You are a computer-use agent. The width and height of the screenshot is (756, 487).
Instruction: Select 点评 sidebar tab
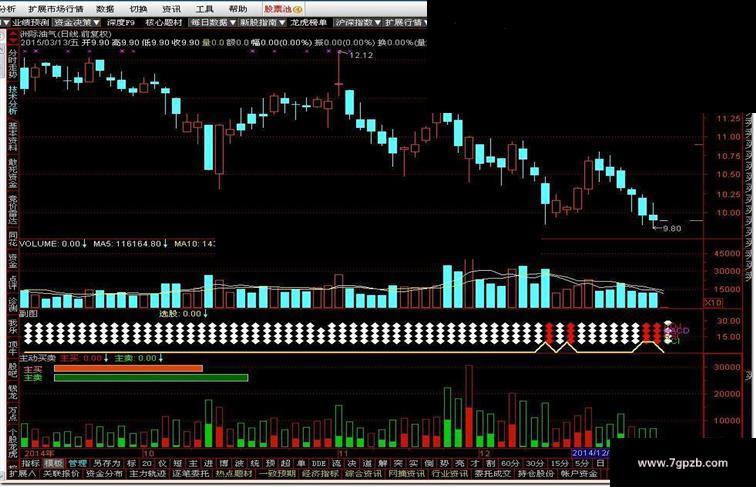(x=13, y=283)
